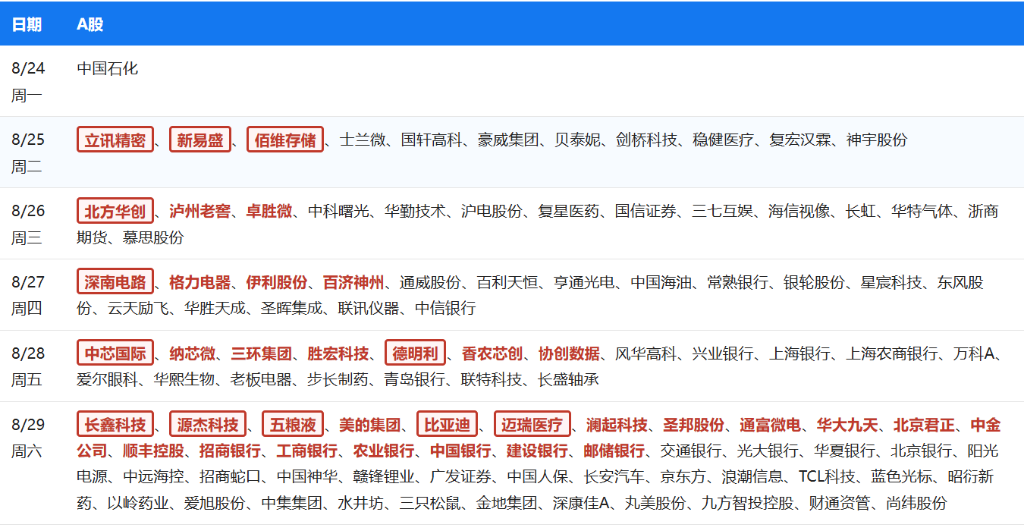Open the boxed 比亚迪 tag
Image resolution: width=1024 pixels, height=529 pixels.
447,425
